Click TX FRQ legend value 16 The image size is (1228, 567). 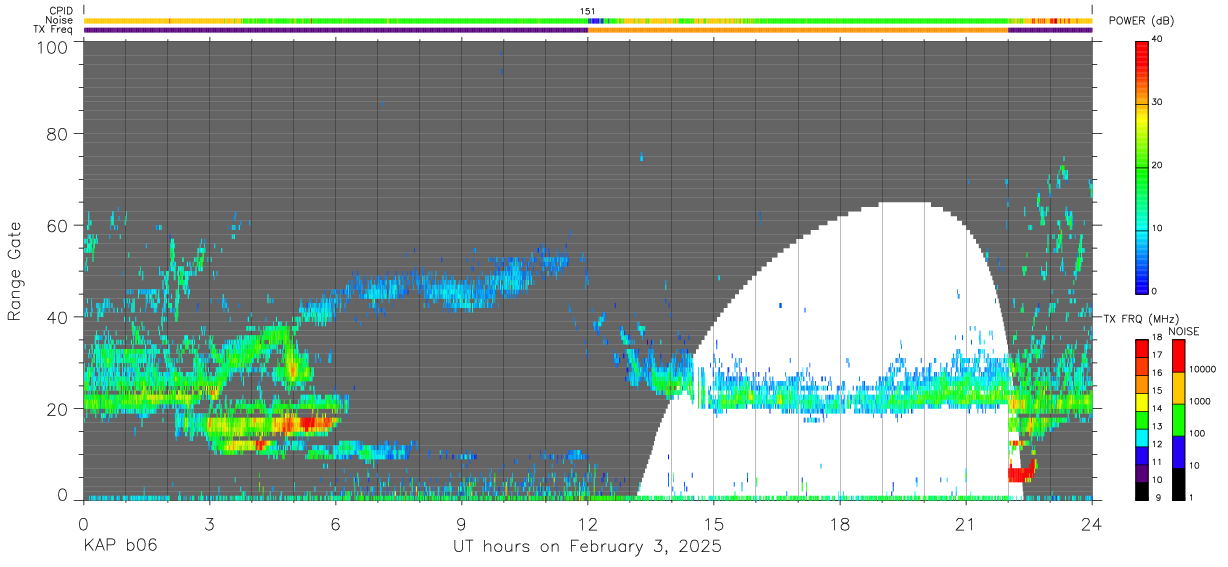pyautogui.click(x=1158, y=375)
